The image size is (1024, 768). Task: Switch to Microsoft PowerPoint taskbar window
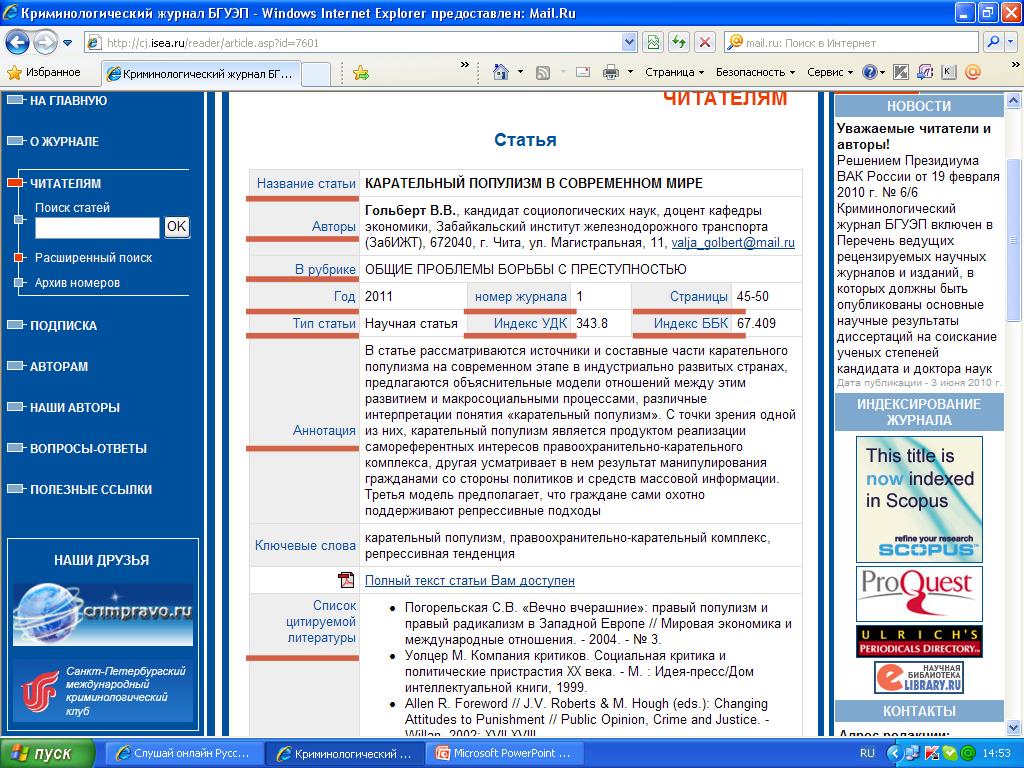[x=504, y=754]
